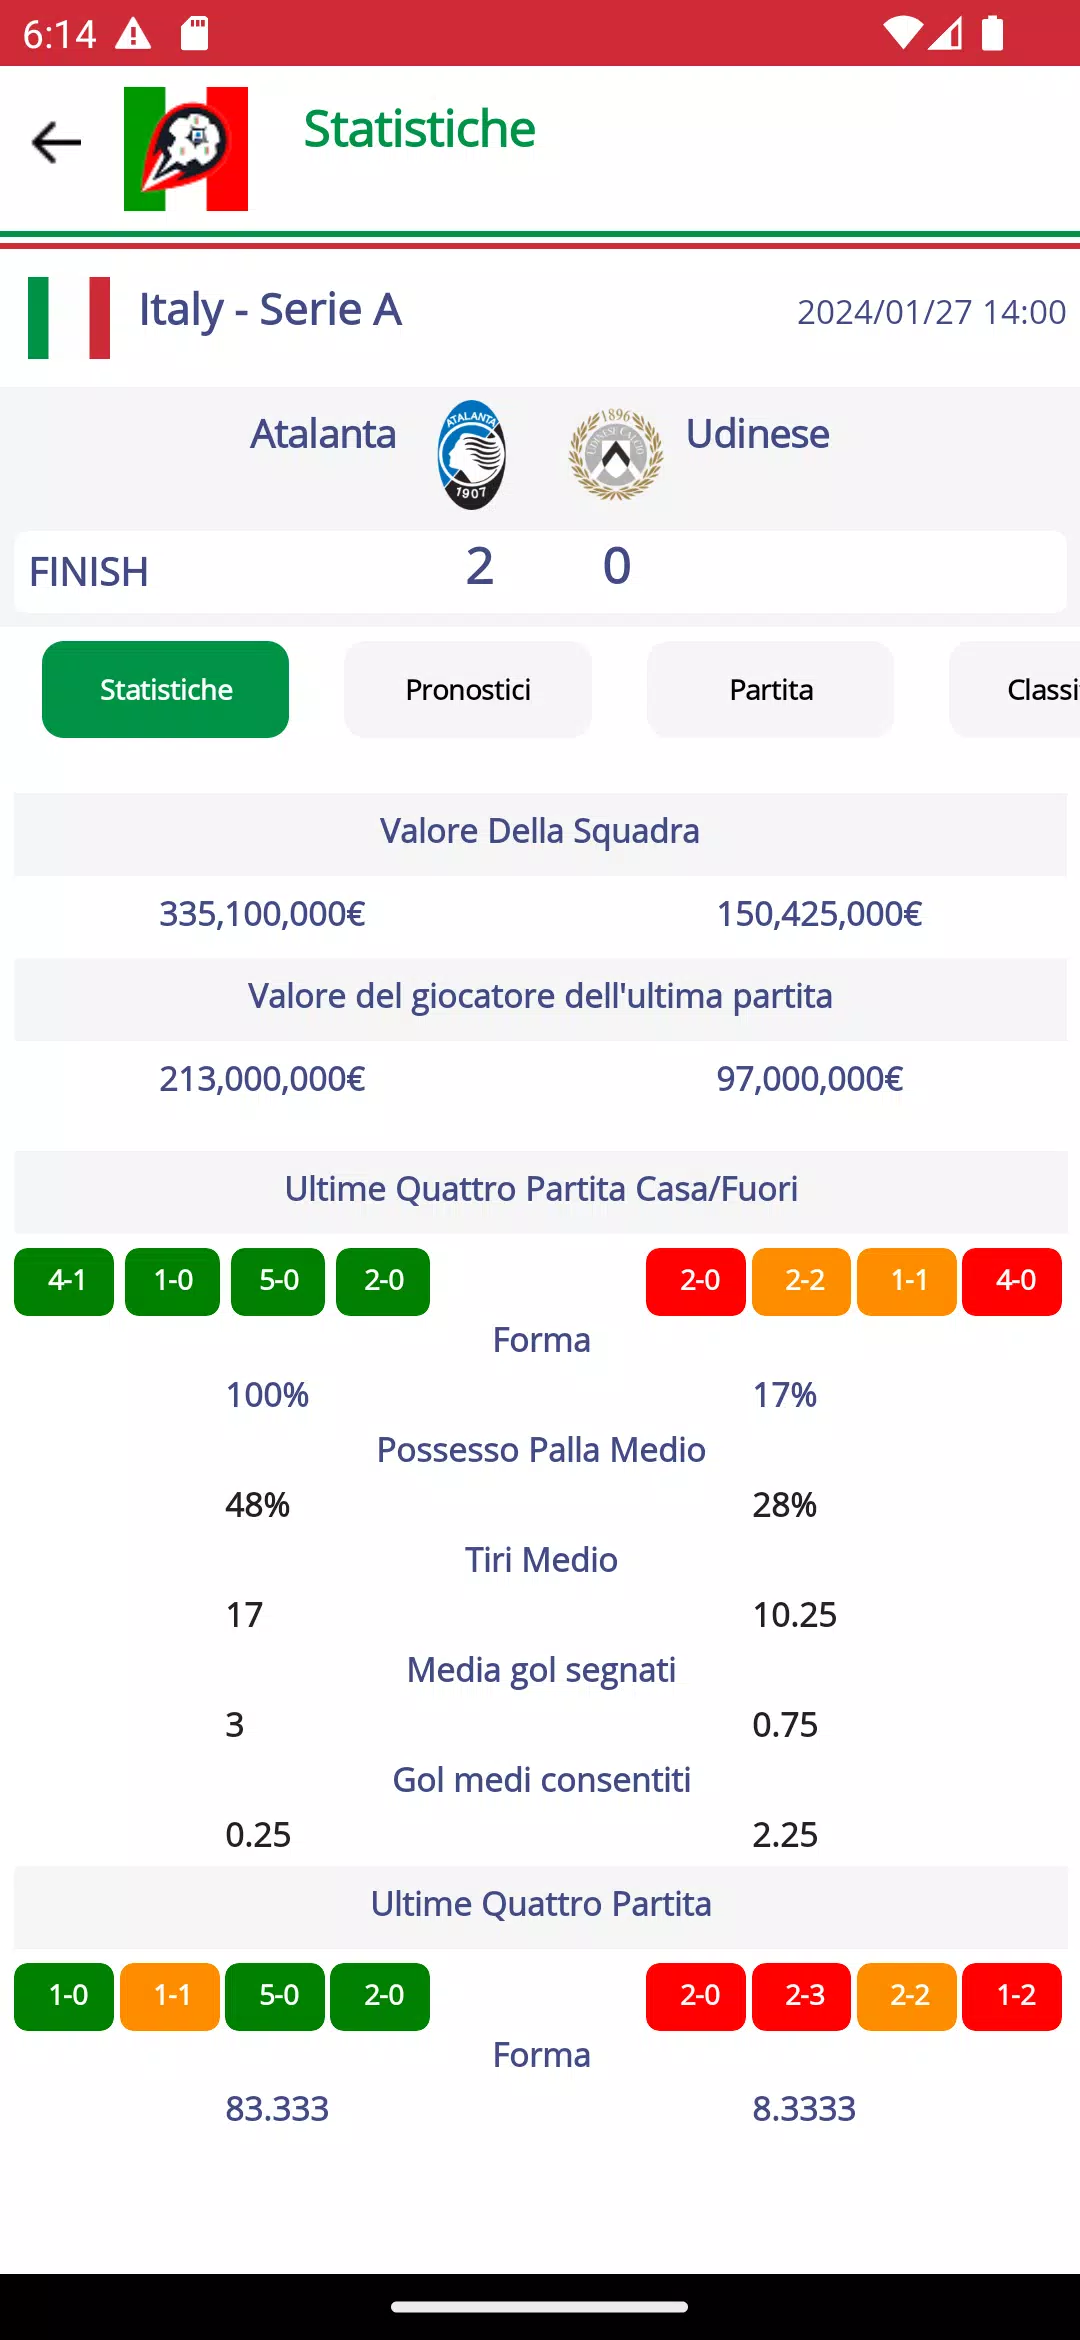1080x2340 pixels.
Task: Click the FINISH score banner
Action: tap(540, 571)
